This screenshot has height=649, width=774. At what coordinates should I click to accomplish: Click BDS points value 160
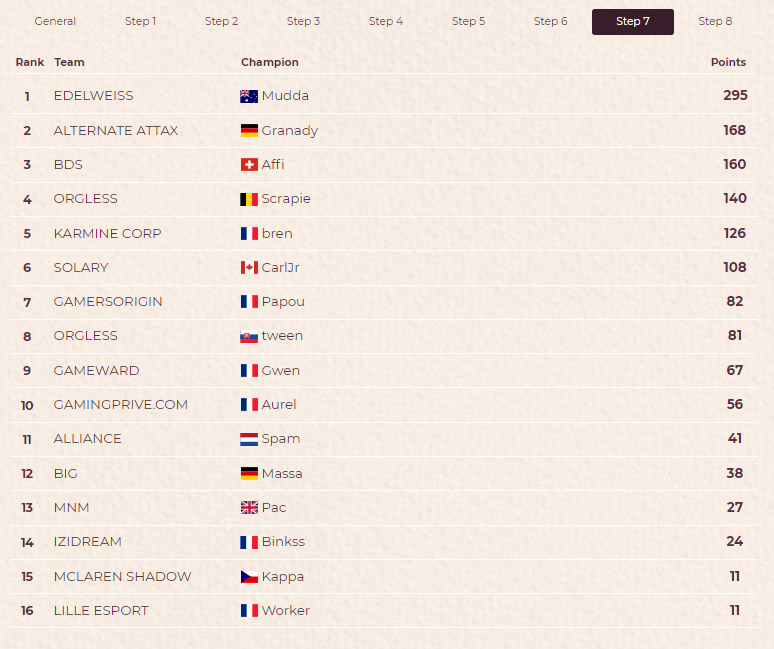(735, 164)
